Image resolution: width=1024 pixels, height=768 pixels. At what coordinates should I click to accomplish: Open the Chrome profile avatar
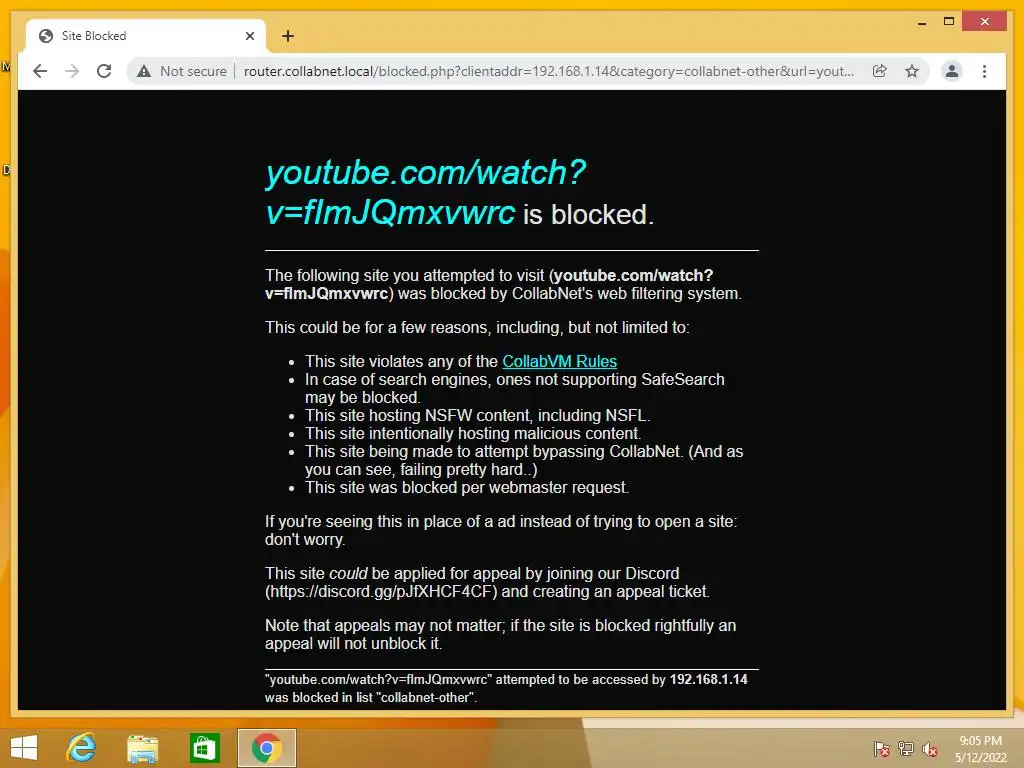952,71
